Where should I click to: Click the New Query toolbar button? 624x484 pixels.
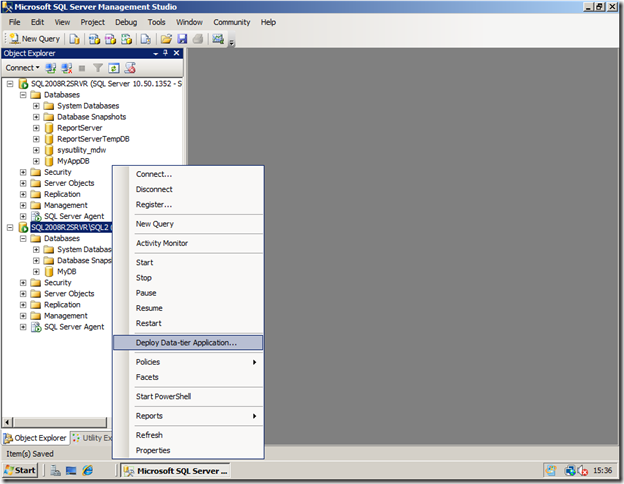[x=35, y=39]
